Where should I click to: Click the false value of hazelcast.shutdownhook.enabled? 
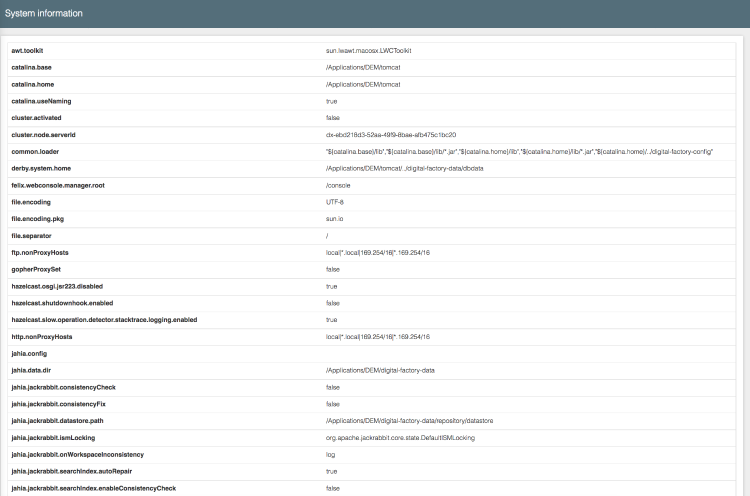332,303
